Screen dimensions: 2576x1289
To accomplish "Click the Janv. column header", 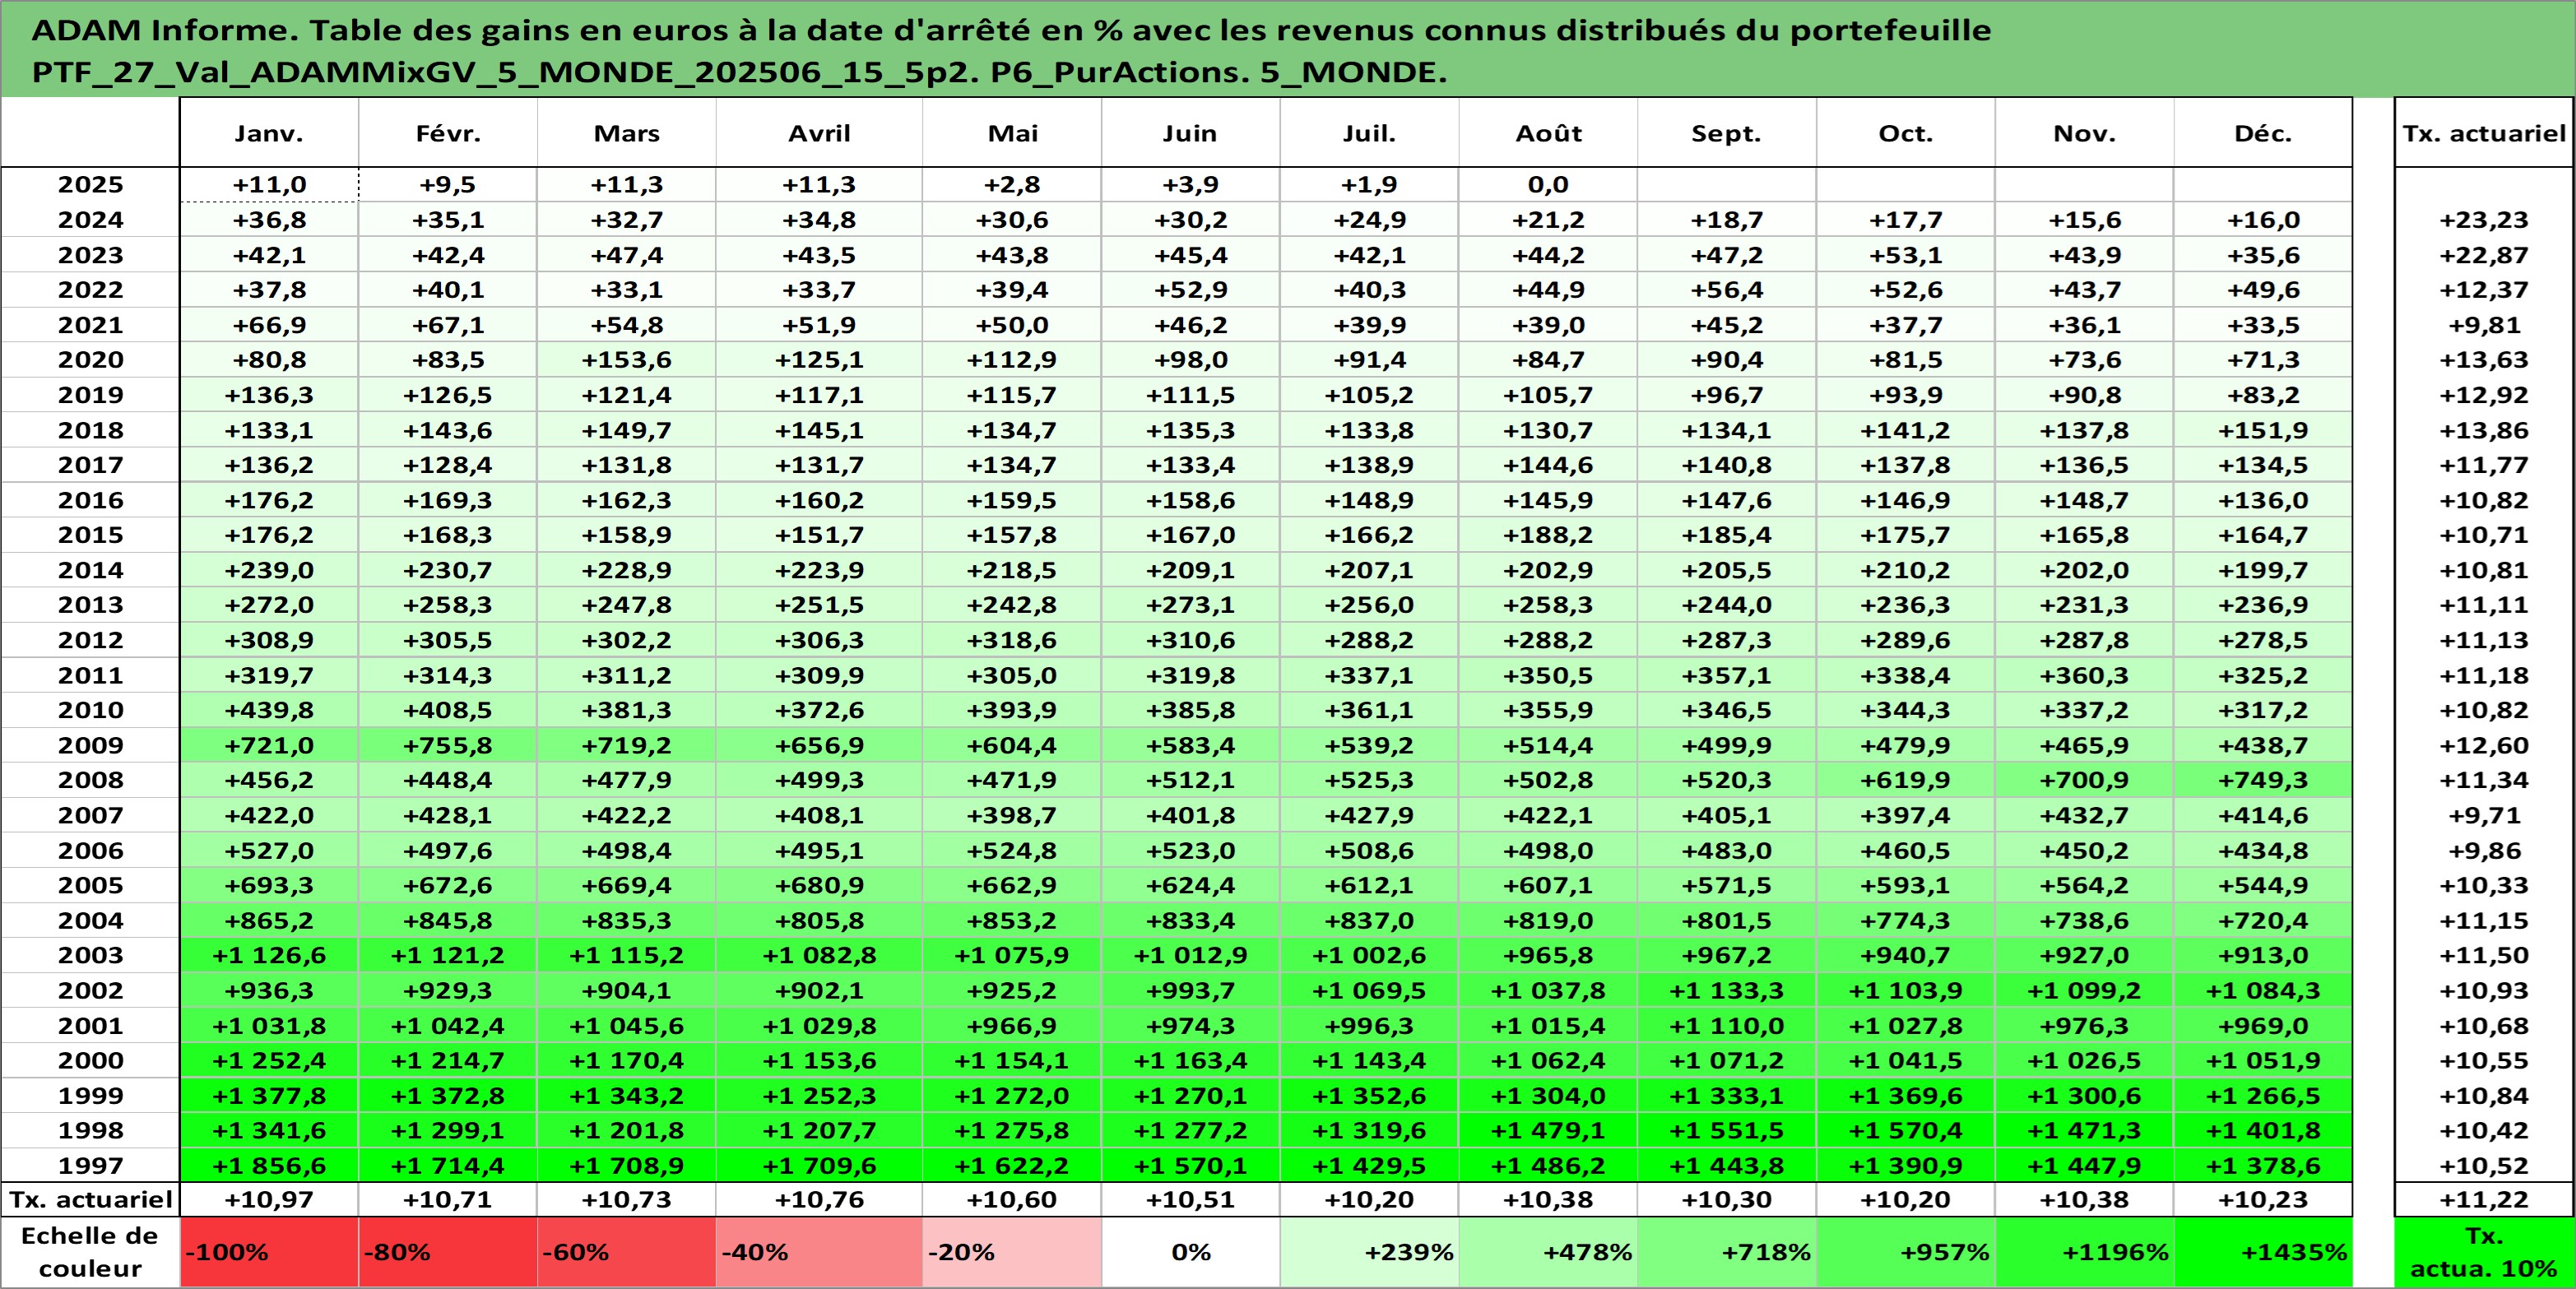I will [x=269, y=133].
